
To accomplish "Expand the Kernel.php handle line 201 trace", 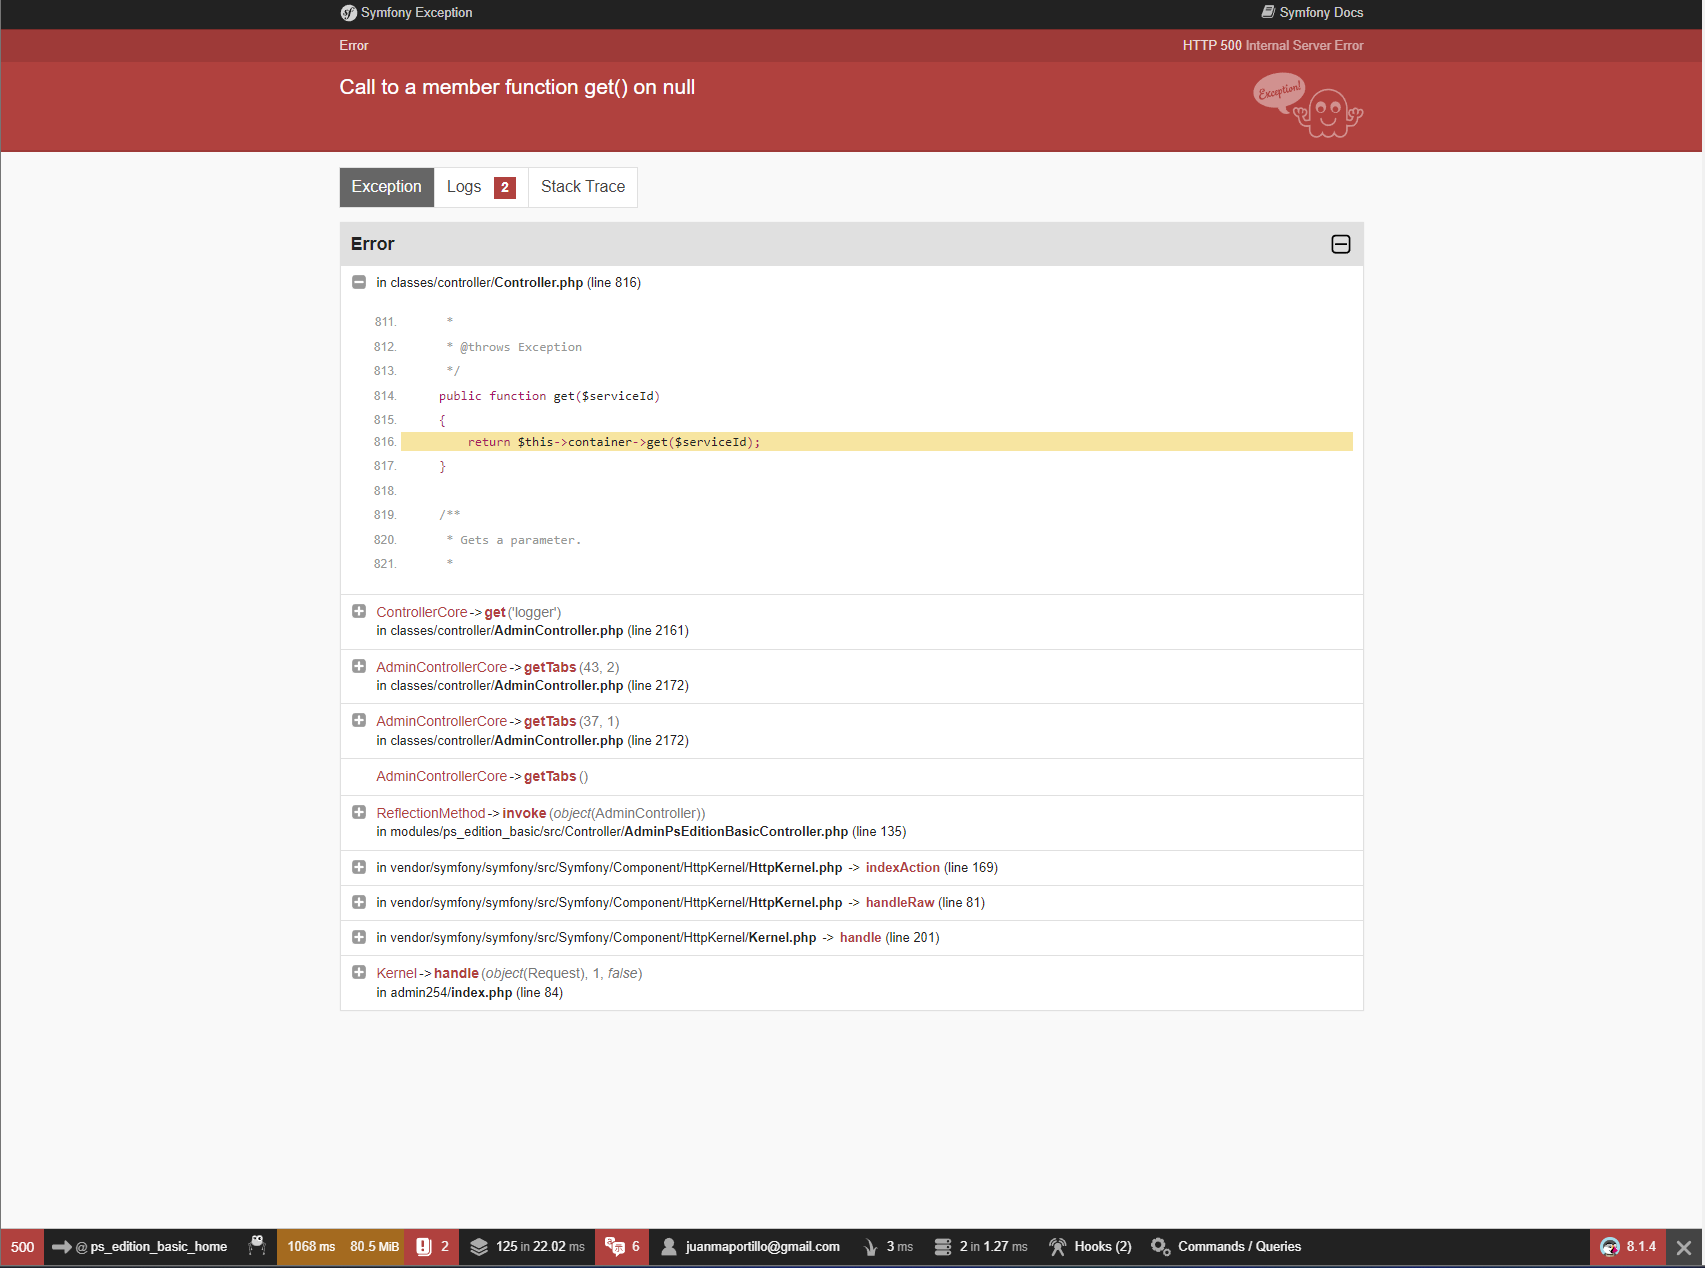I will pyautogui.click(x=359, y=937).
